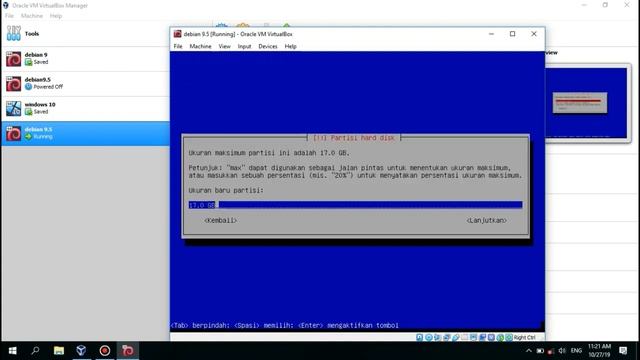Click the hard disk activity status icon
Image resolution: width=640 pixels, height=360 pixels.
pyautogui.click(x=420, y=338)
